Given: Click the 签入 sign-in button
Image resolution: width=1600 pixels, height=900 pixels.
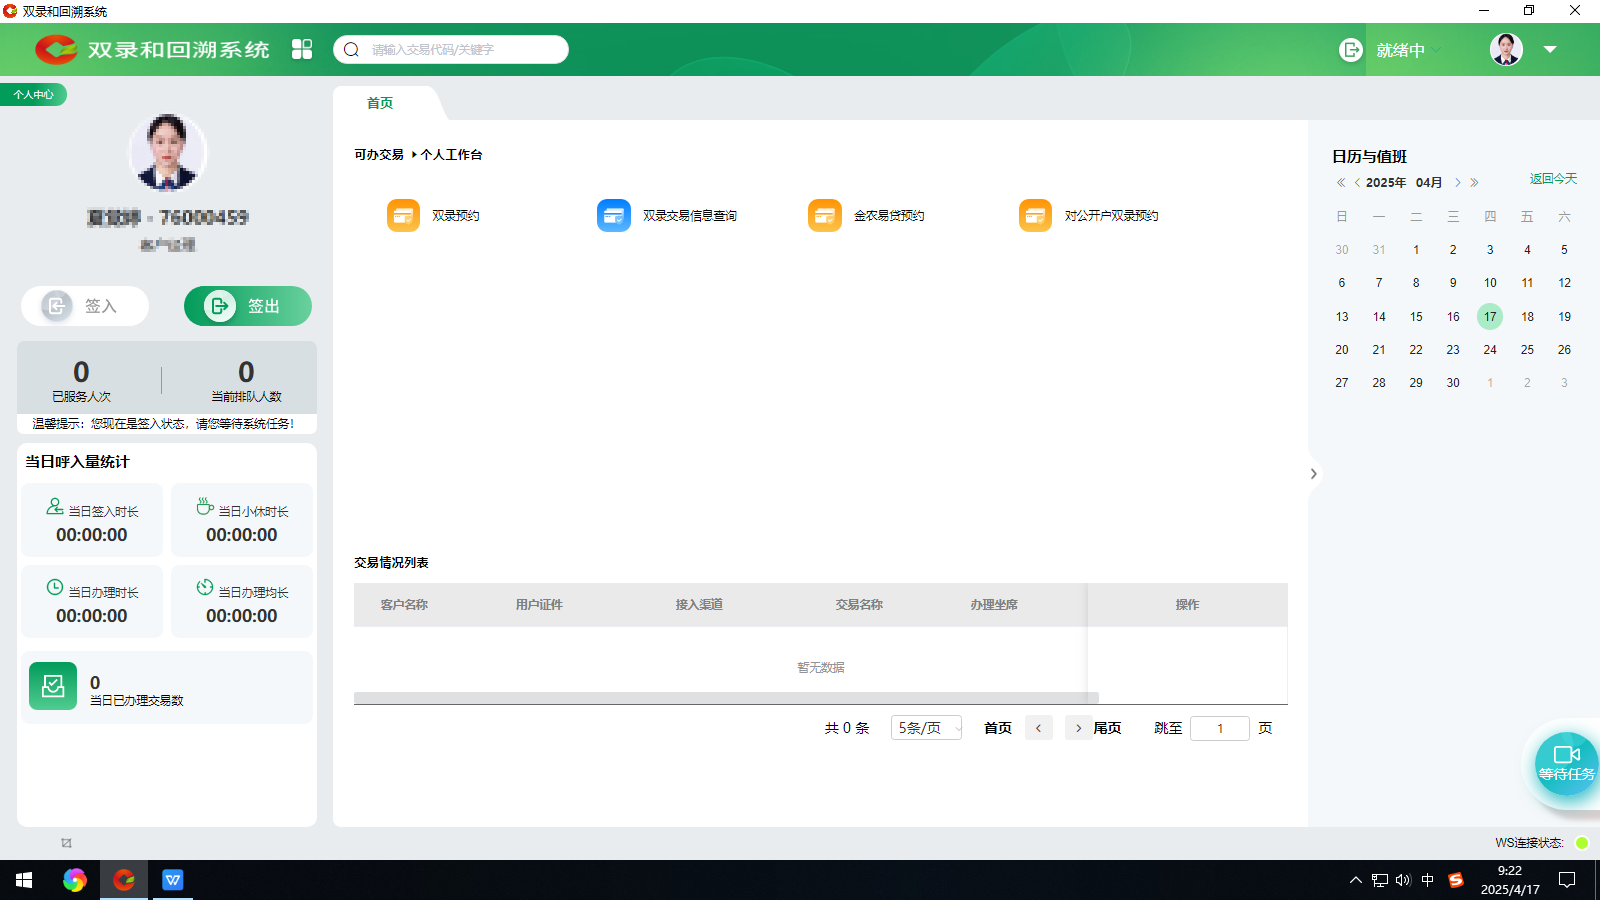Looking at the screenshot, I should point(85,306).
